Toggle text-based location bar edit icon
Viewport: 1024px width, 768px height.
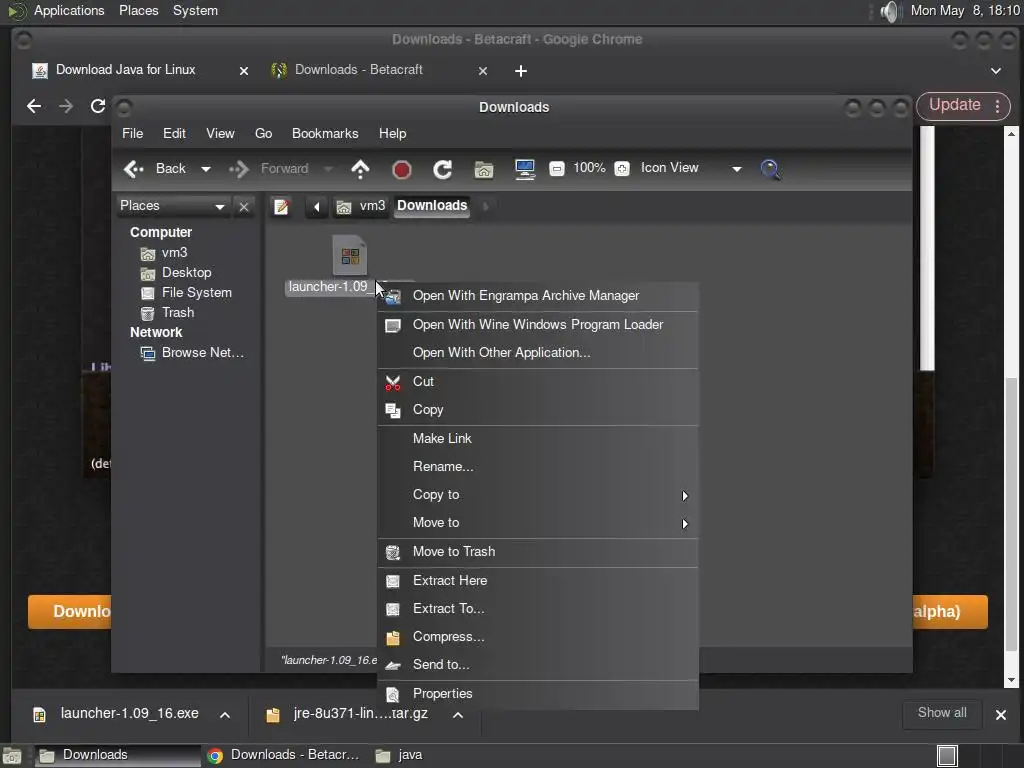click(281, 207)
